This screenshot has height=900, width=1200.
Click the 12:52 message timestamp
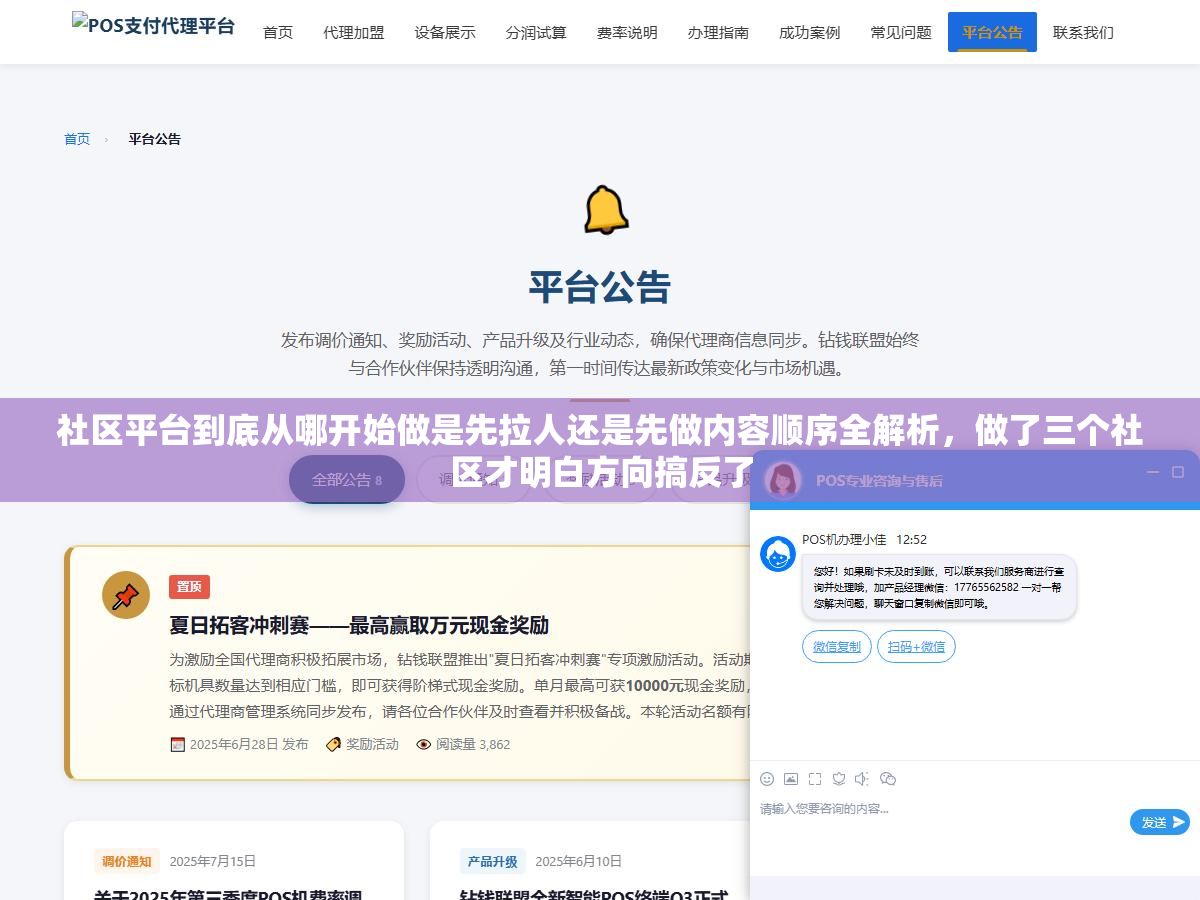pos(911,539)
